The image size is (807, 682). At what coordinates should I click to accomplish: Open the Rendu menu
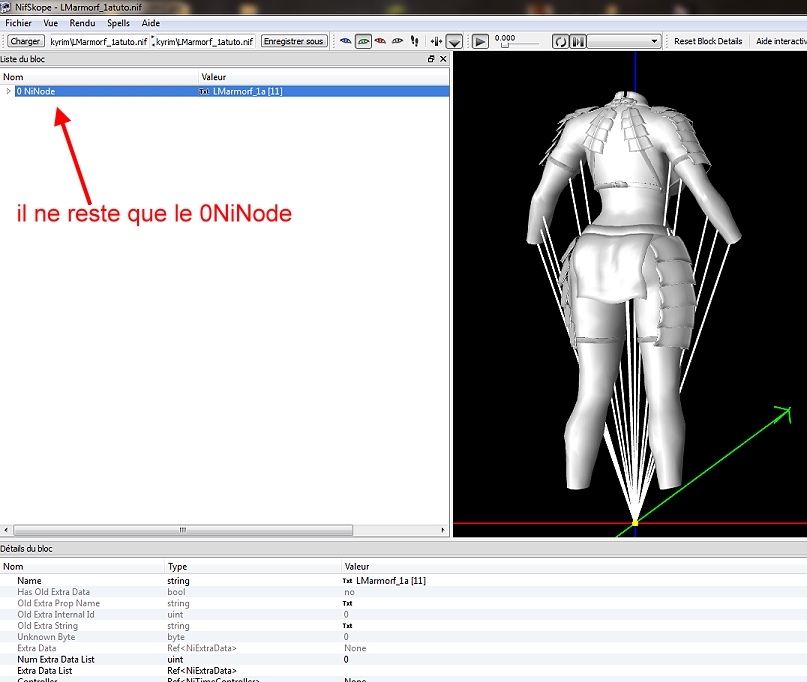coord(82,23)
